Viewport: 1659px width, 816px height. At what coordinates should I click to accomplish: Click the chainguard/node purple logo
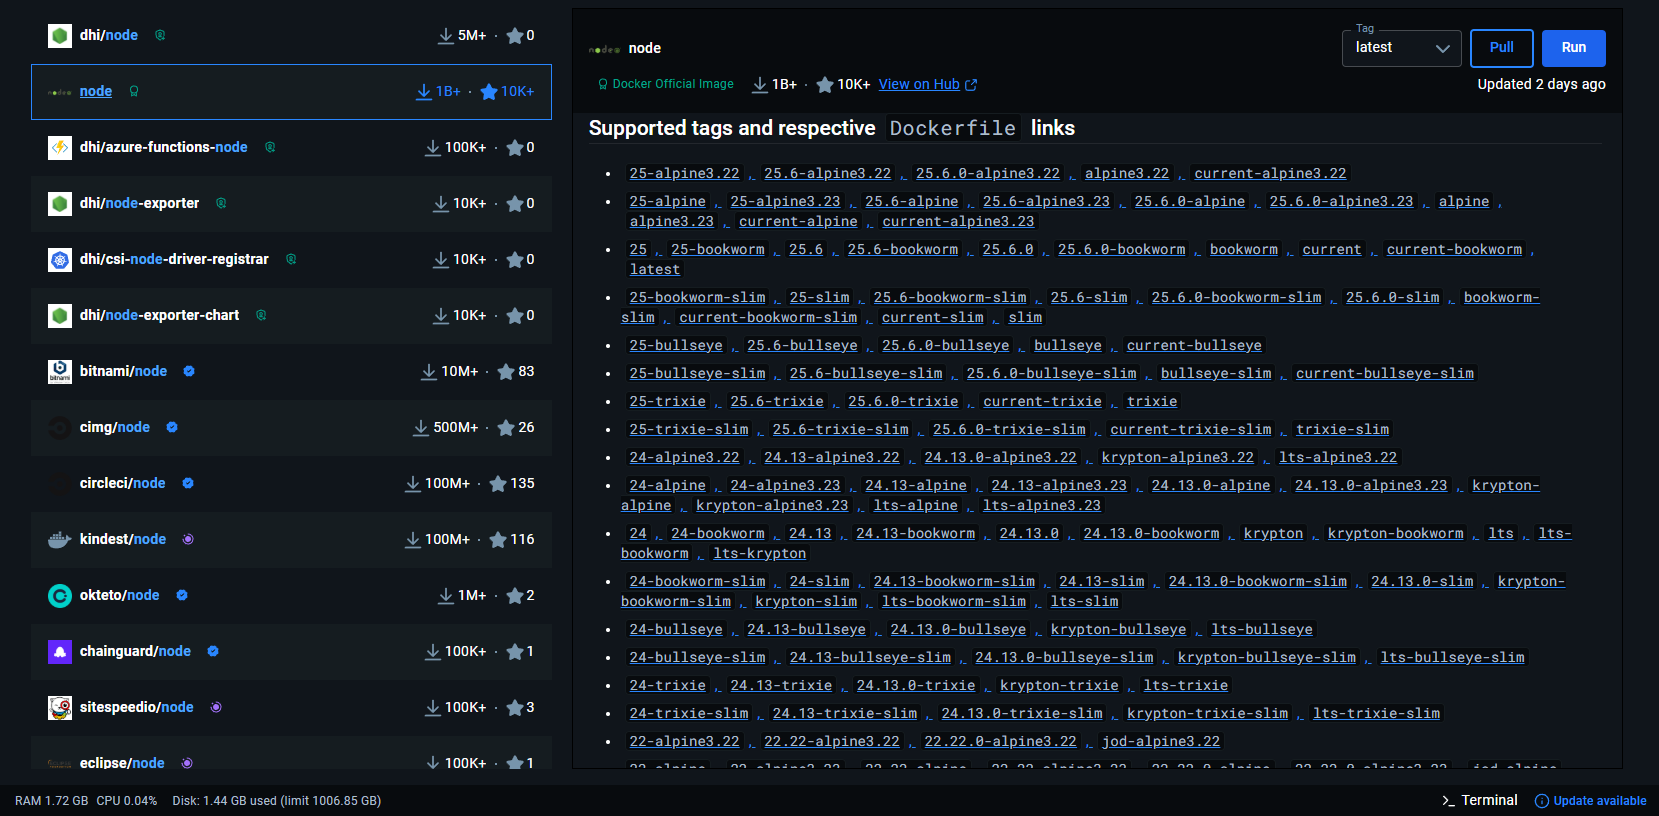[60, 652]
